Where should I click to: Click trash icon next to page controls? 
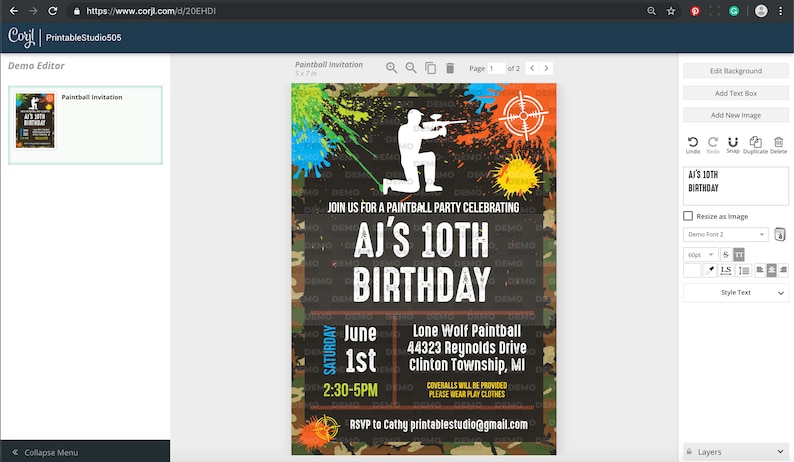[x=450, y=68]
